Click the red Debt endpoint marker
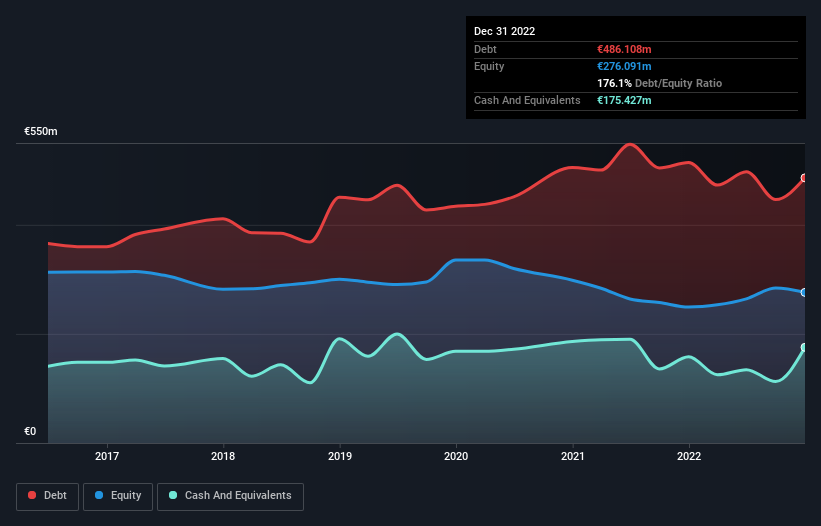This screenshot has height=526, width=821. 804,178
